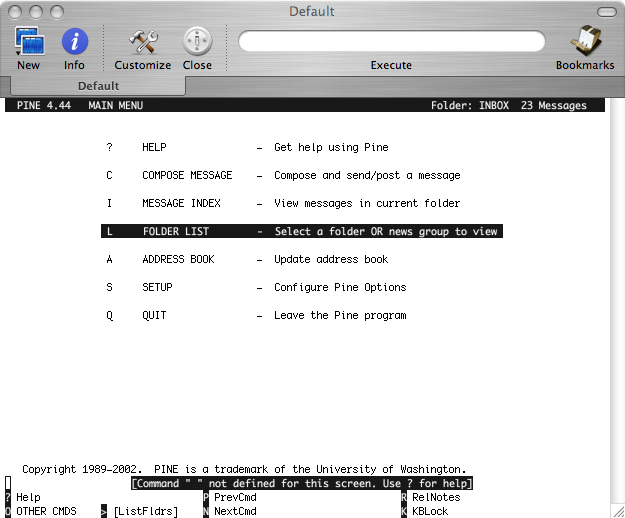The width and height of the screenshot is (625, 518).
Task: Click 'View messages in current folder' text
Action: coord(367,203)
